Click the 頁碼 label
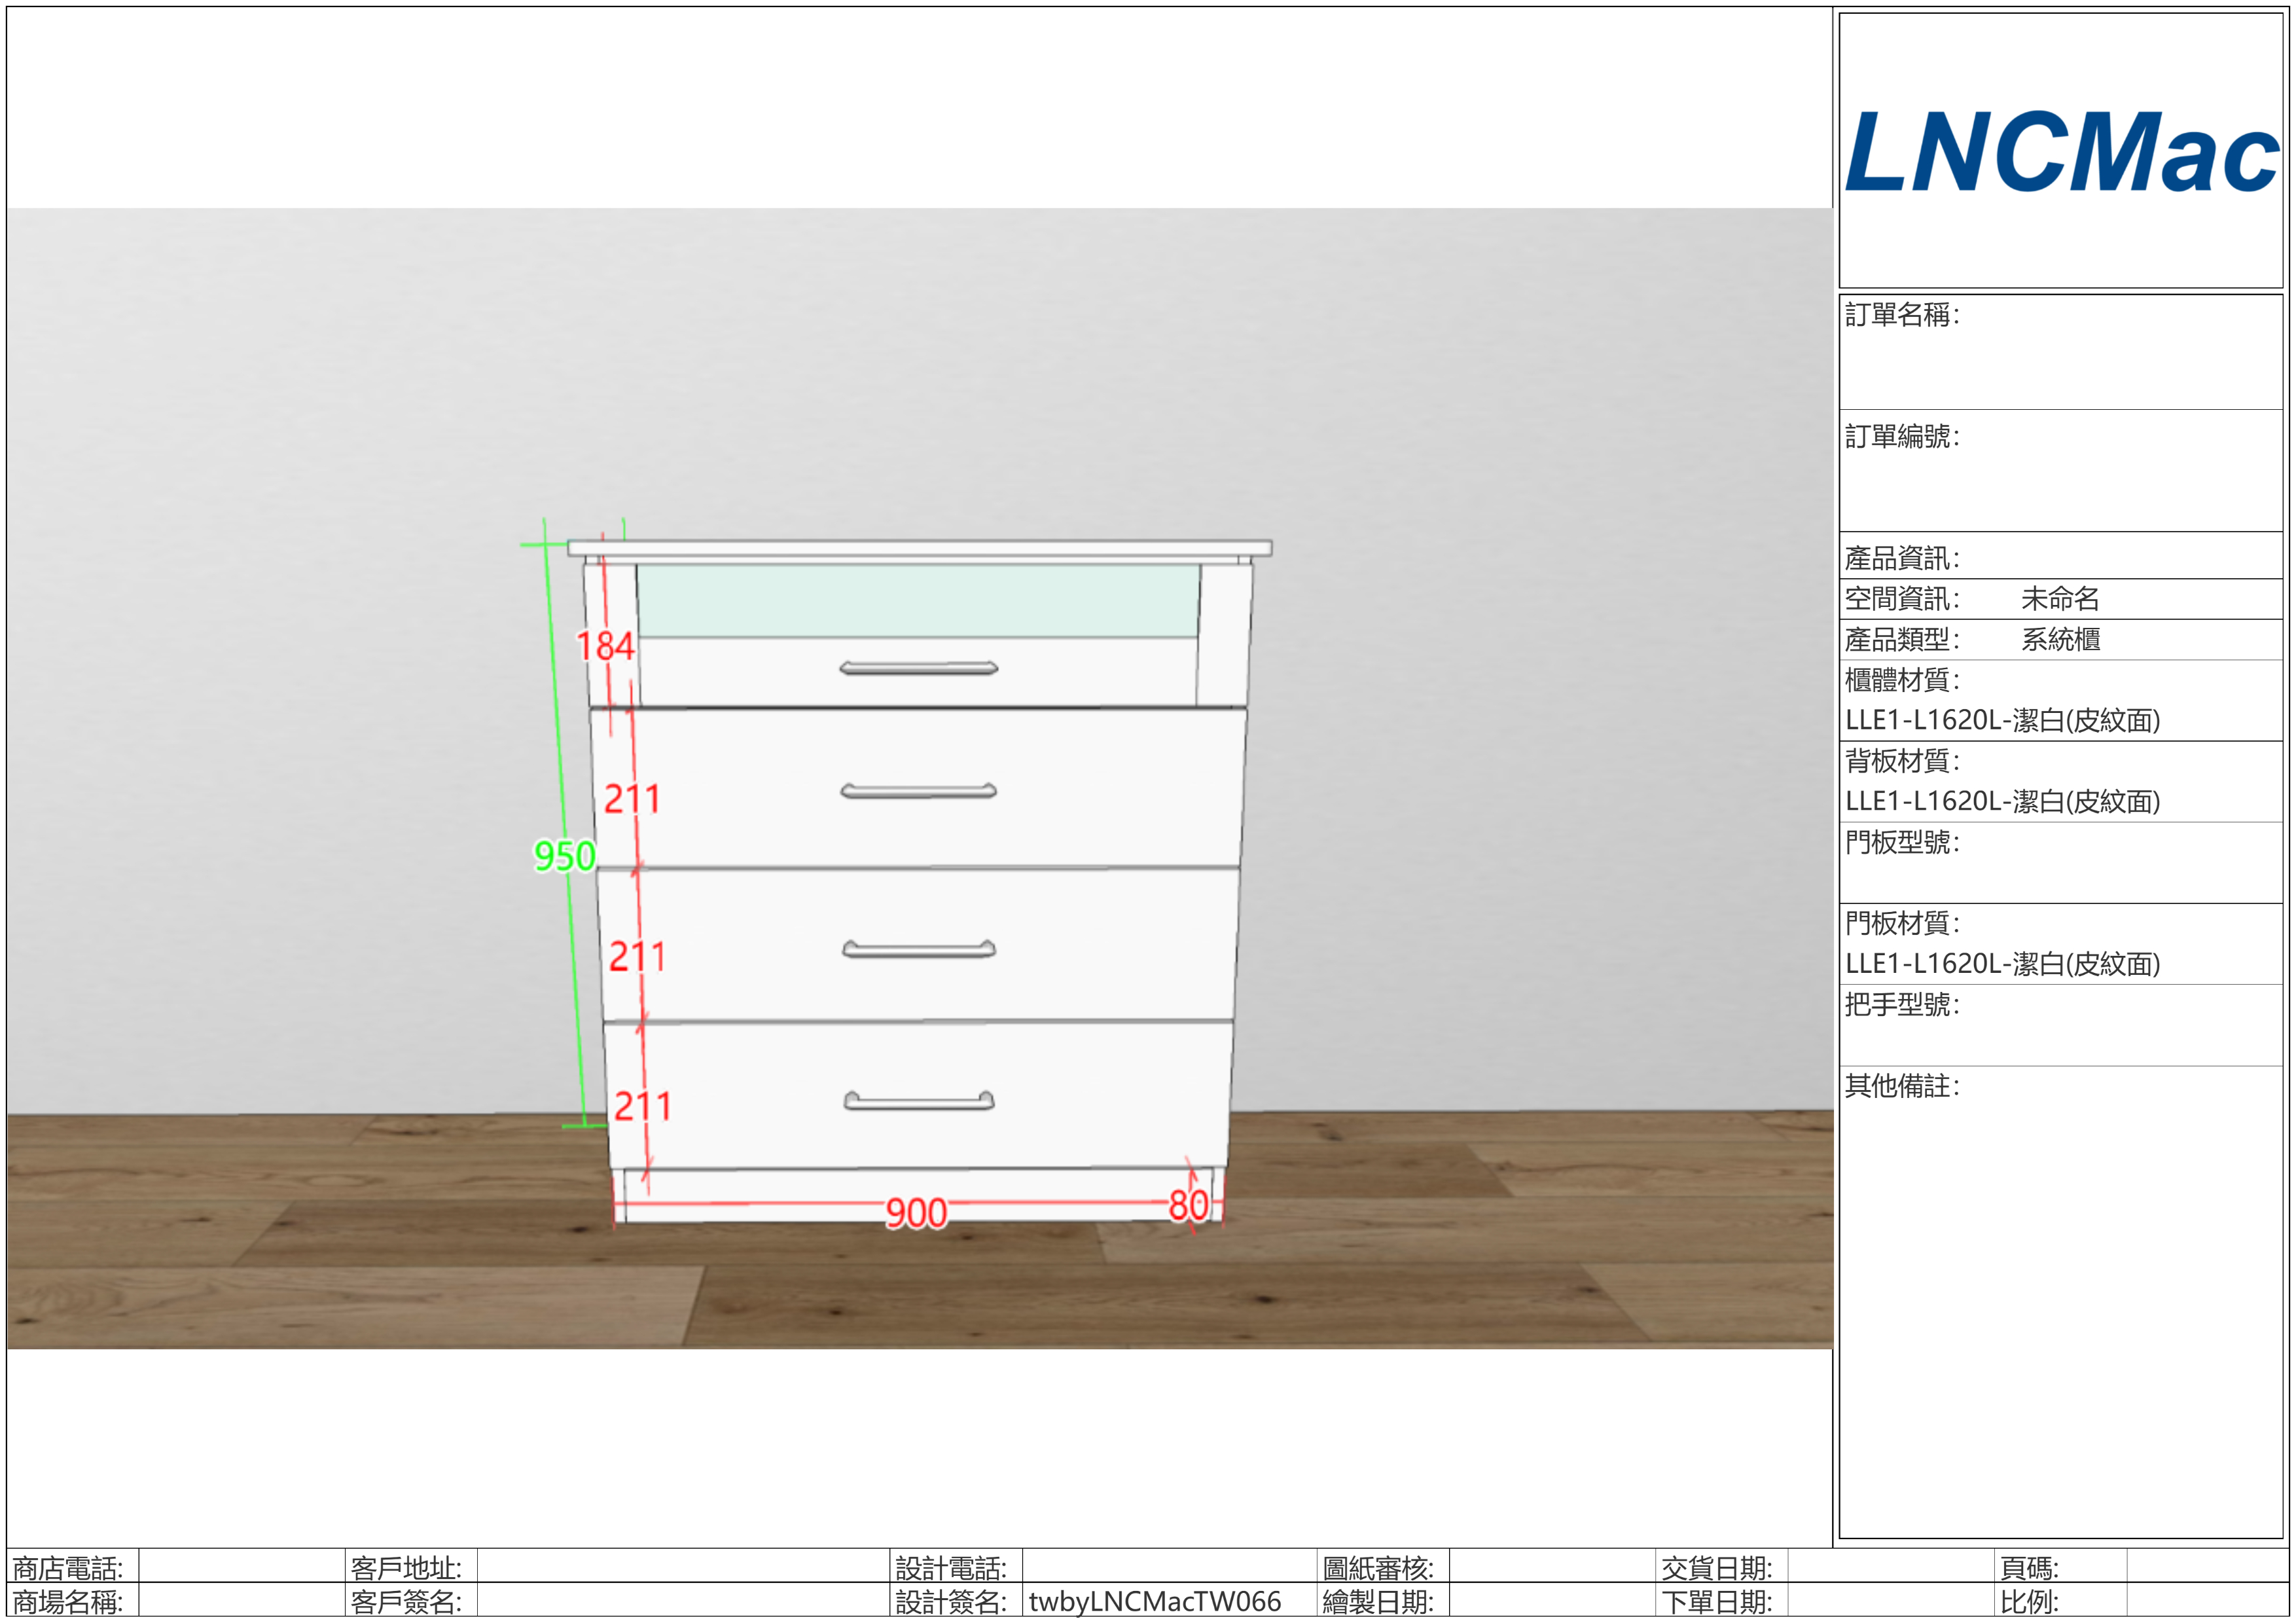2296x1623 pixels. pos(2029,1568)
